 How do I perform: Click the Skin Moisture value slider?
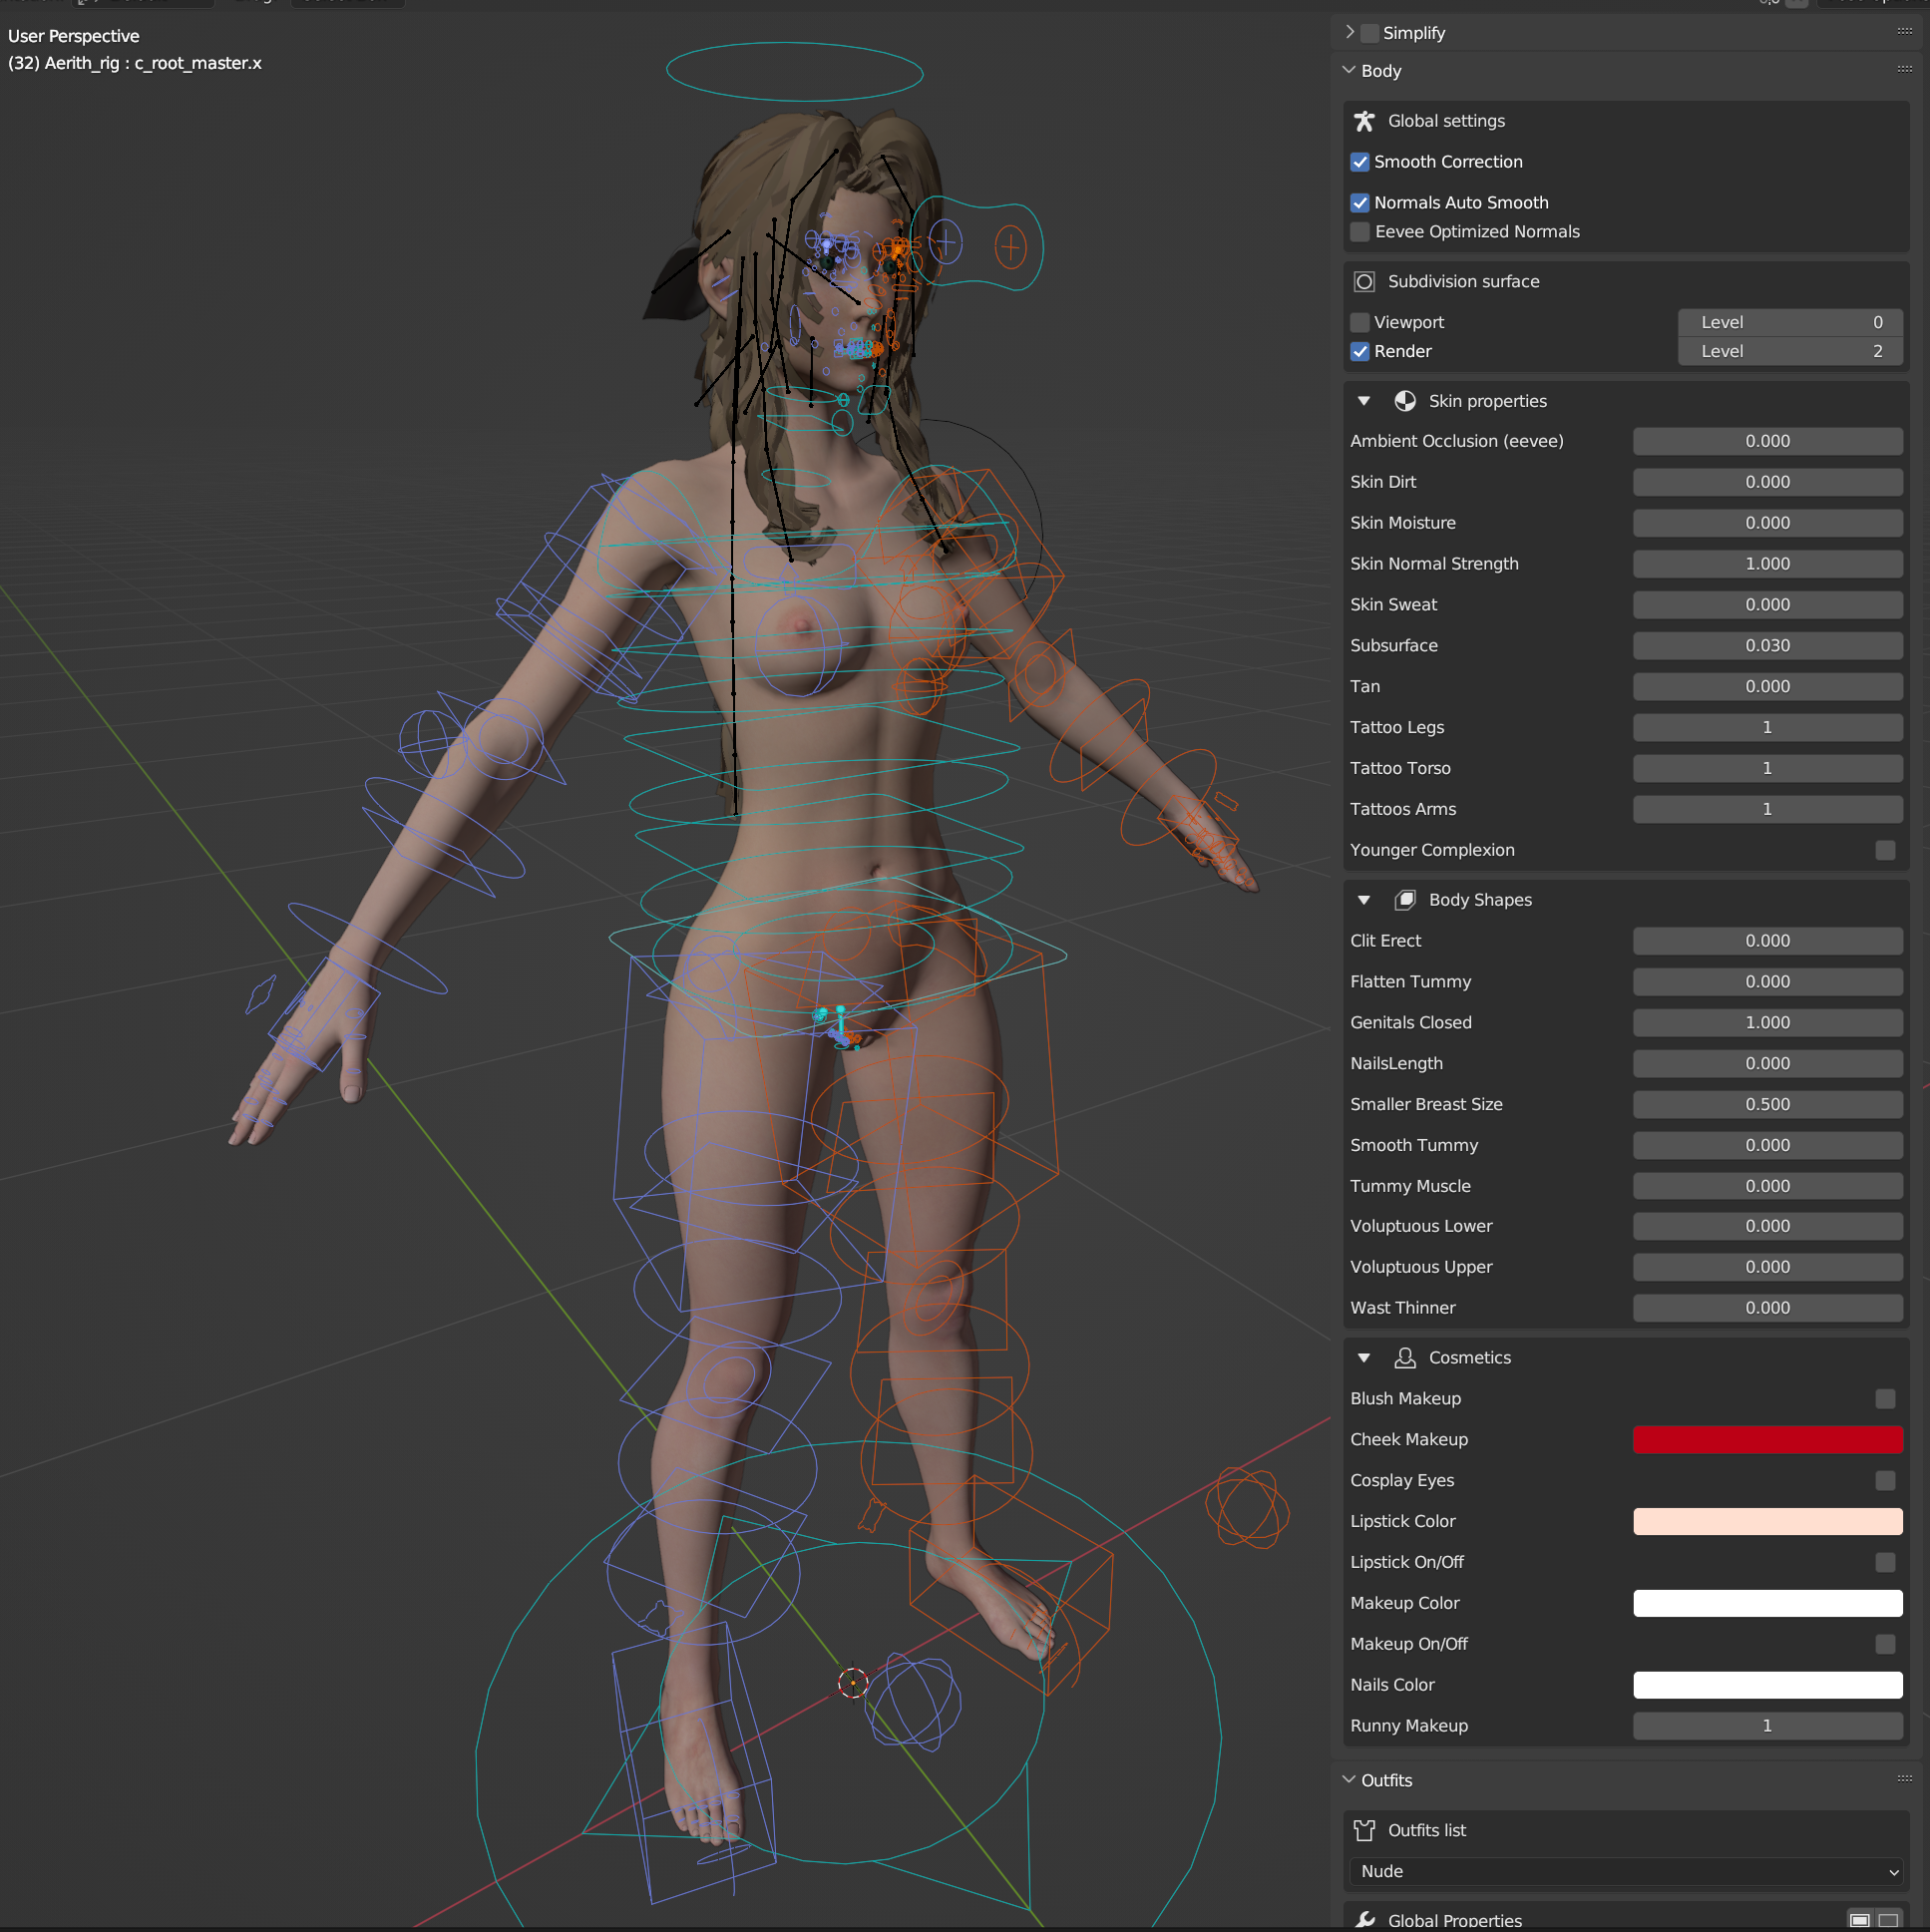[x=1768, y=524]
